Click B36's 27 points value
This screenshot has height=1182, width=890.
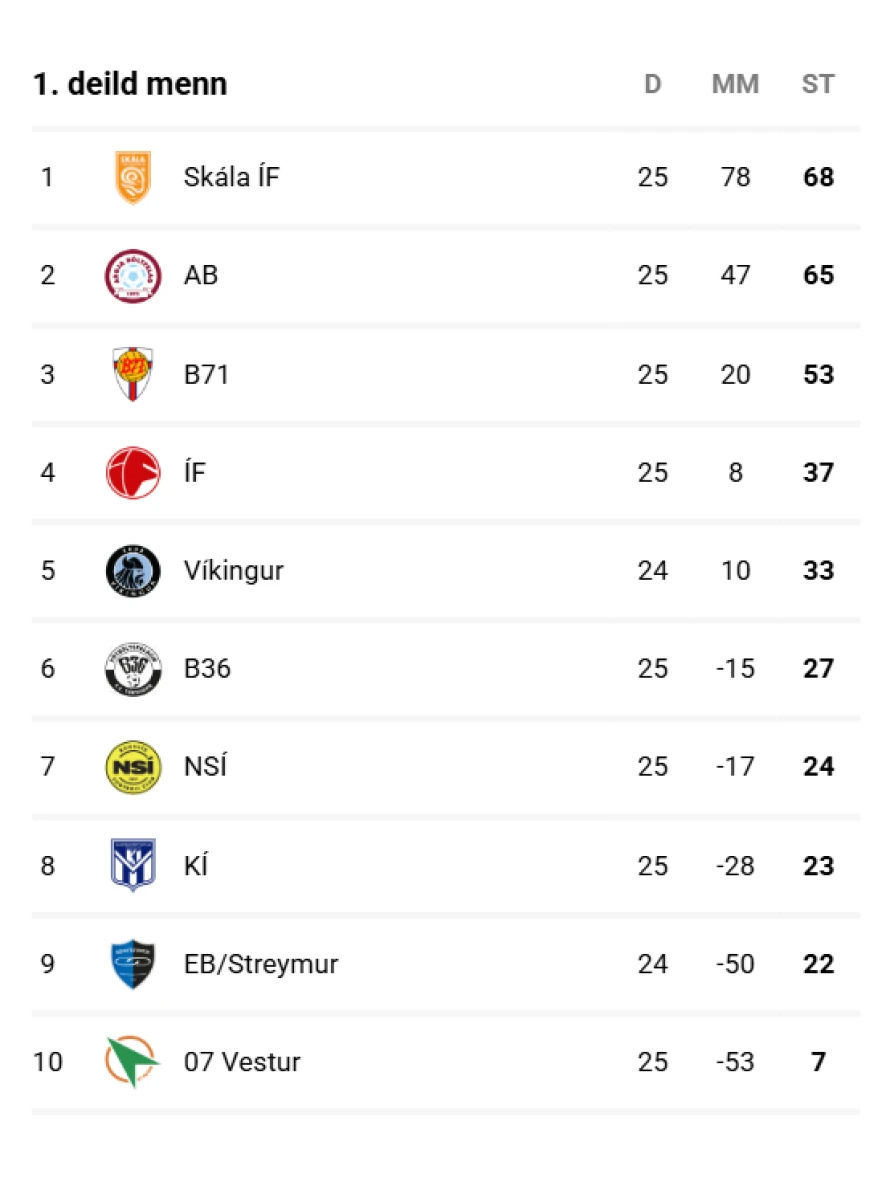click(x=818, y=669)
